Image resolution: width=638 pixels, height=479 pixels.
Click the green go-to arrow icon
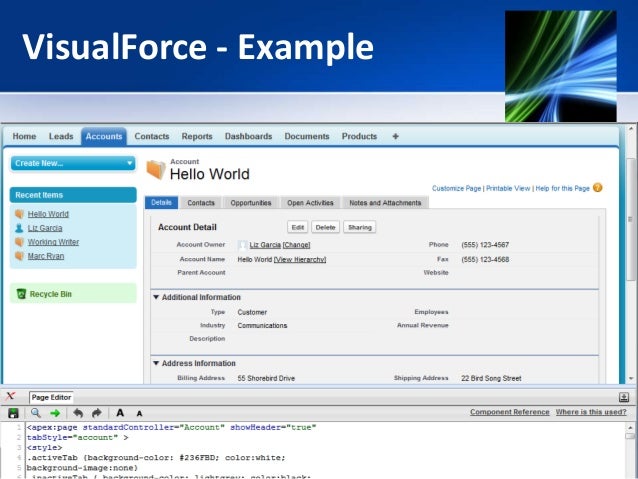tap(55, 413)
